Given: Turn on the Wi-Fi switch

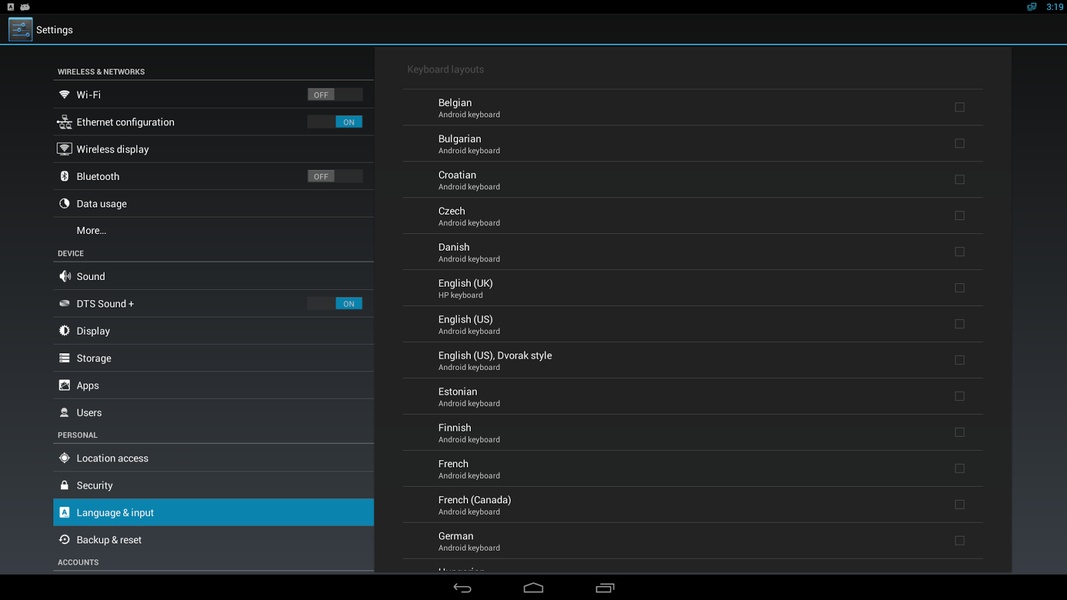Looking at the screenshot, I should pos(334,95).
